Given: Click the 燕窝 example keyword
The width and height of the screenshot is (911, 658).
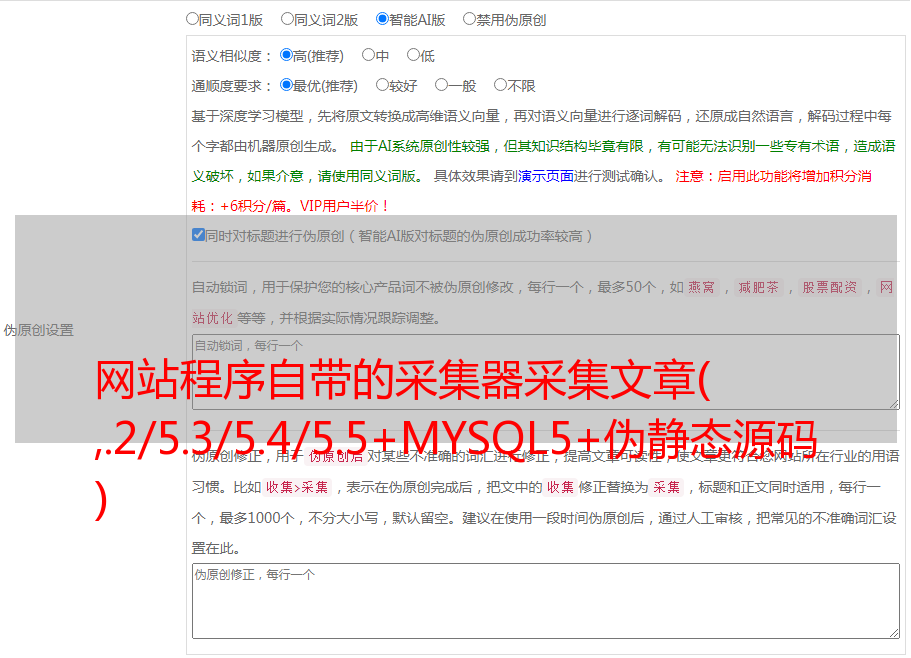Looking at the screenshot, I should point(702,287).
